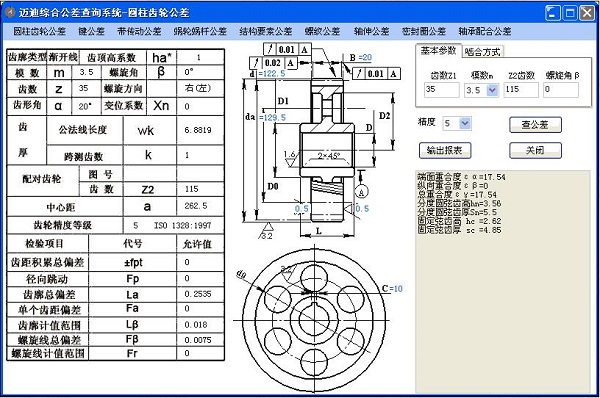600x398 pixels.
Task: Click the 齿廓总偏差 value 0.2535
Action: pos(198,294)
